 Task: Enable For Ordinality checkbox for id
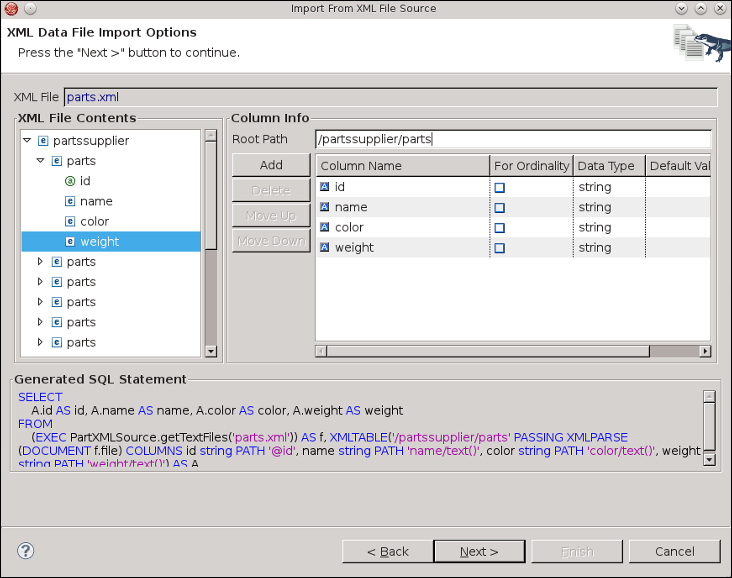(499, 188)
